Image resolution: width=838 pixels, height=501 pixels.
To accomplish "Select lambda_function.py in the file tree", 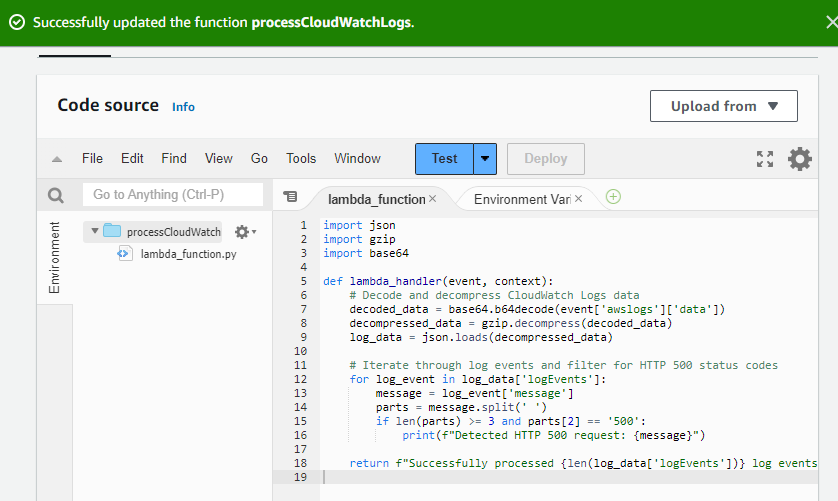I will [x=188, y=254].
